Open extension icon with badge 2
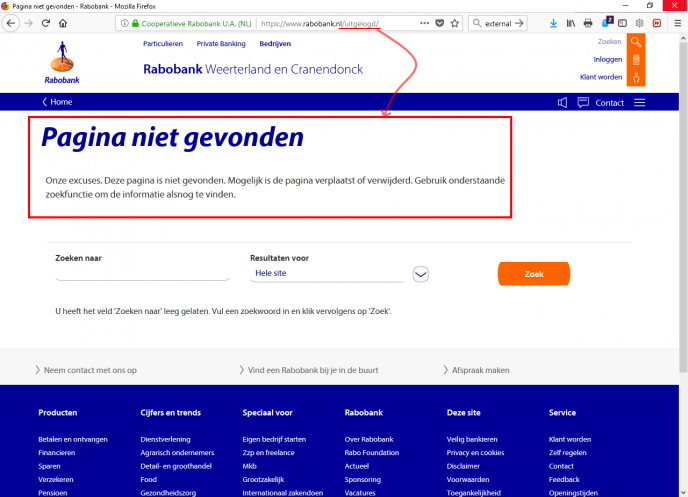The height and width of the screenshot is (497, 688). pos(607,22)
